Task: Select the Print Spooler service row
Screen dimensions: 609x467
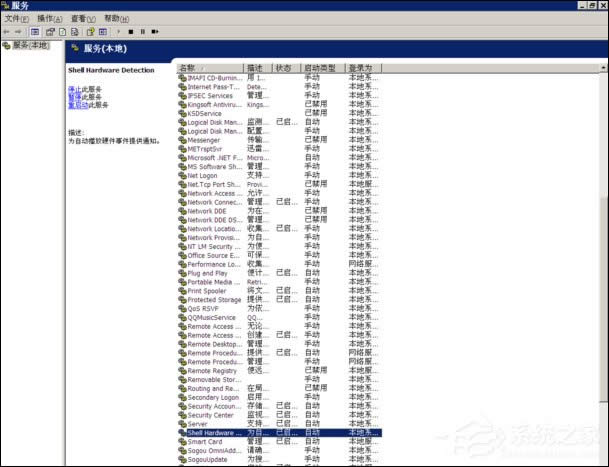Action: coord(214,290)
